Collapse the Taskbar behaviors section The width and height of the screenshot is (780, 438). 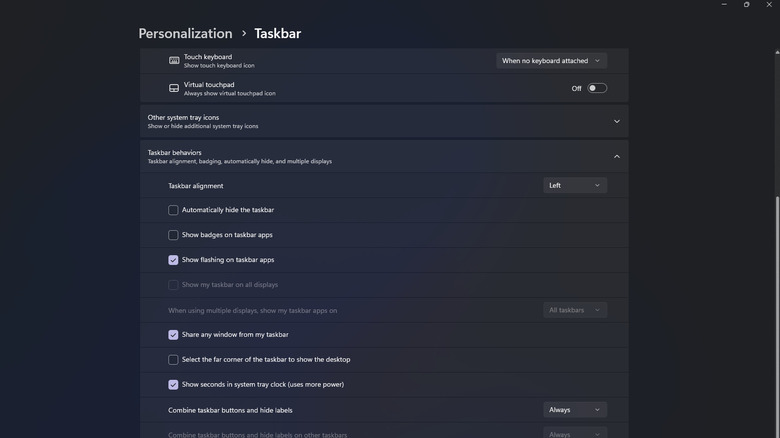(616, 156)
